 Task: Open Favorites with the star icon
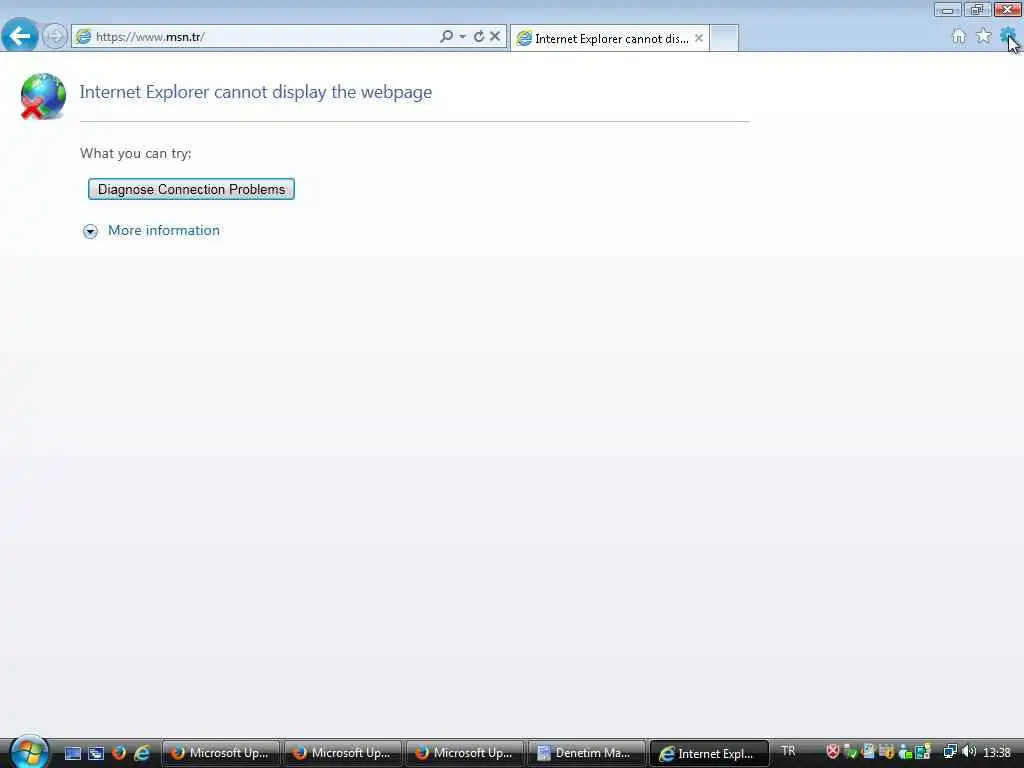tap(984, 37)
